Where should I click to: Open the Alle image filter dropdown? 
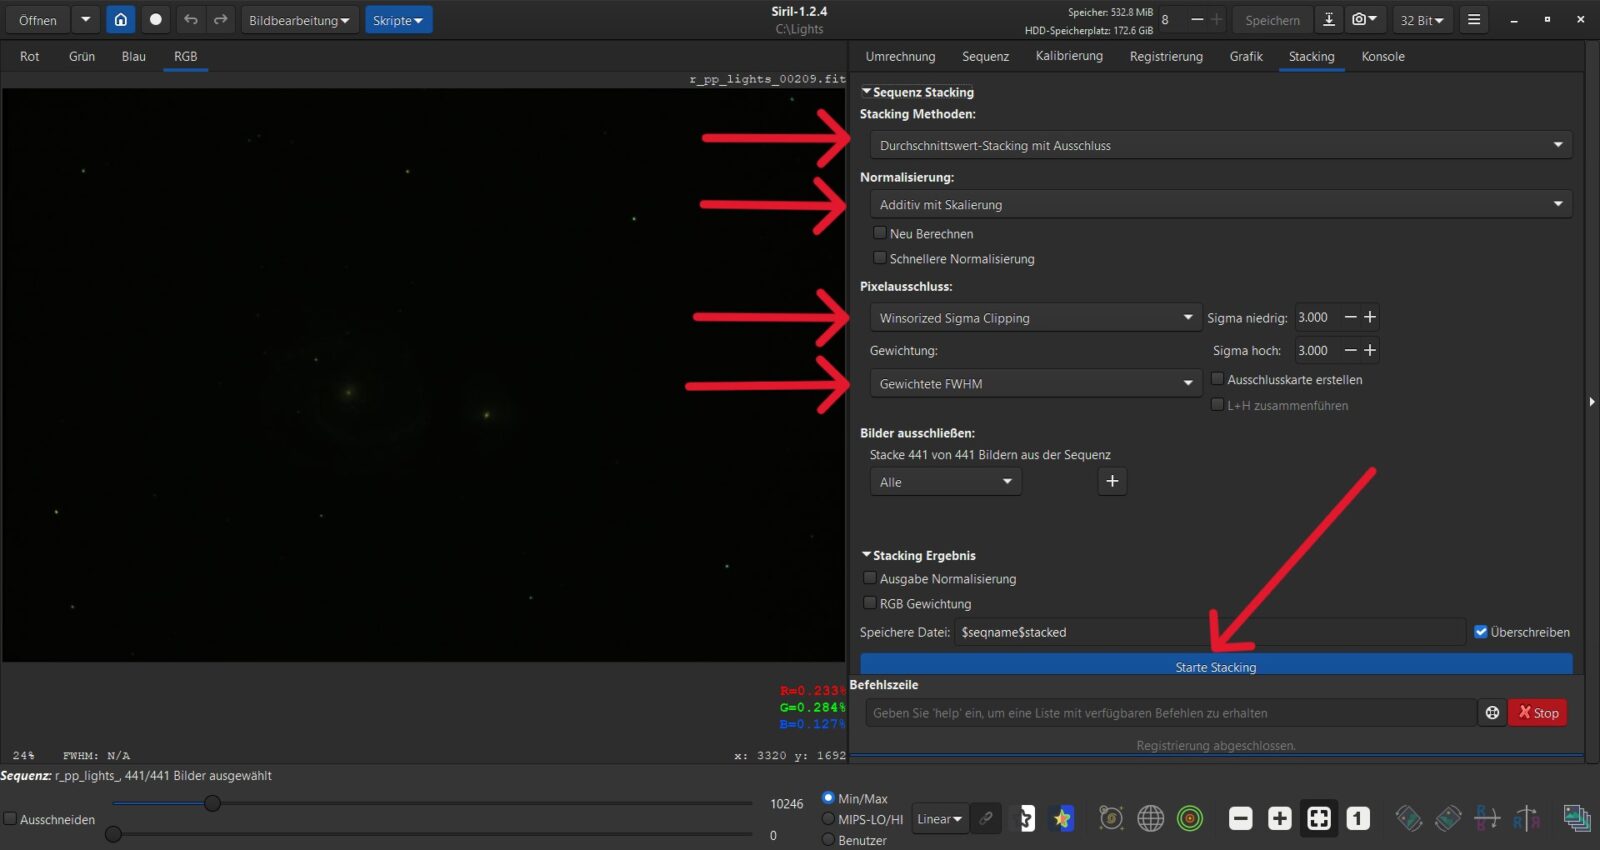[945, 482]
